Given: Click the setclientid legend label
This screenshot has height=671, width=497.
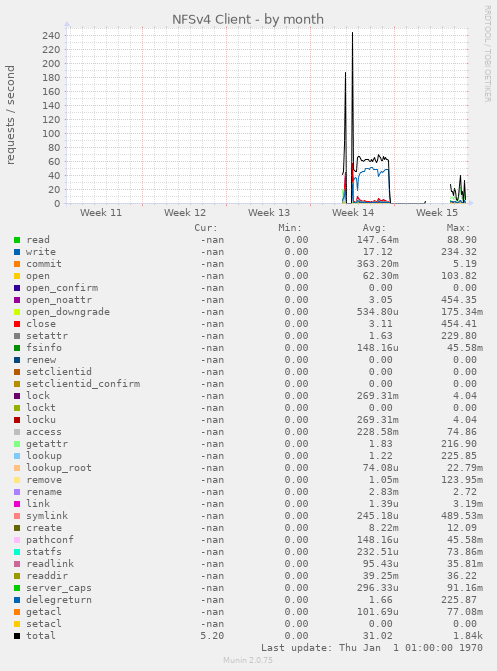Looking at the screenshot, I should pos(59,372).
